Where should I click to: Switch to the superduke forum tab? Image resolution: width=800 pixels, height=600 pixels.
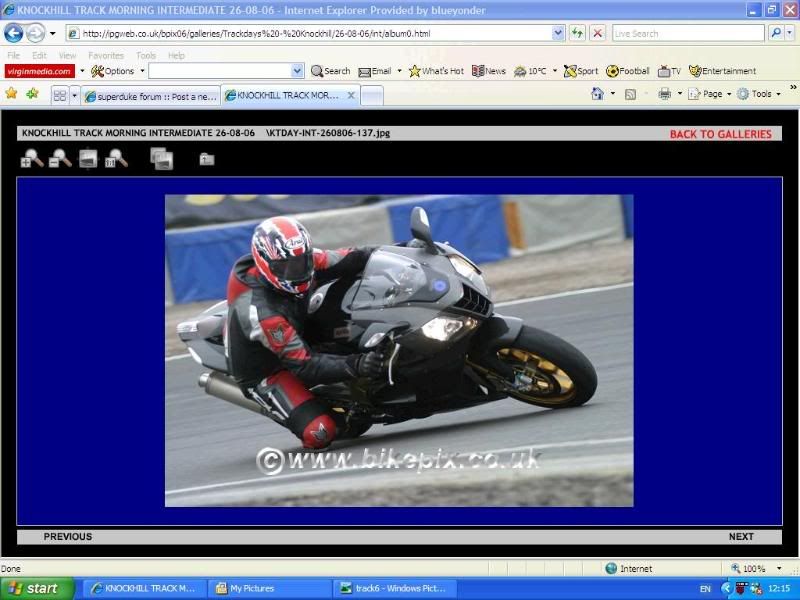click(x=148, y=96)
